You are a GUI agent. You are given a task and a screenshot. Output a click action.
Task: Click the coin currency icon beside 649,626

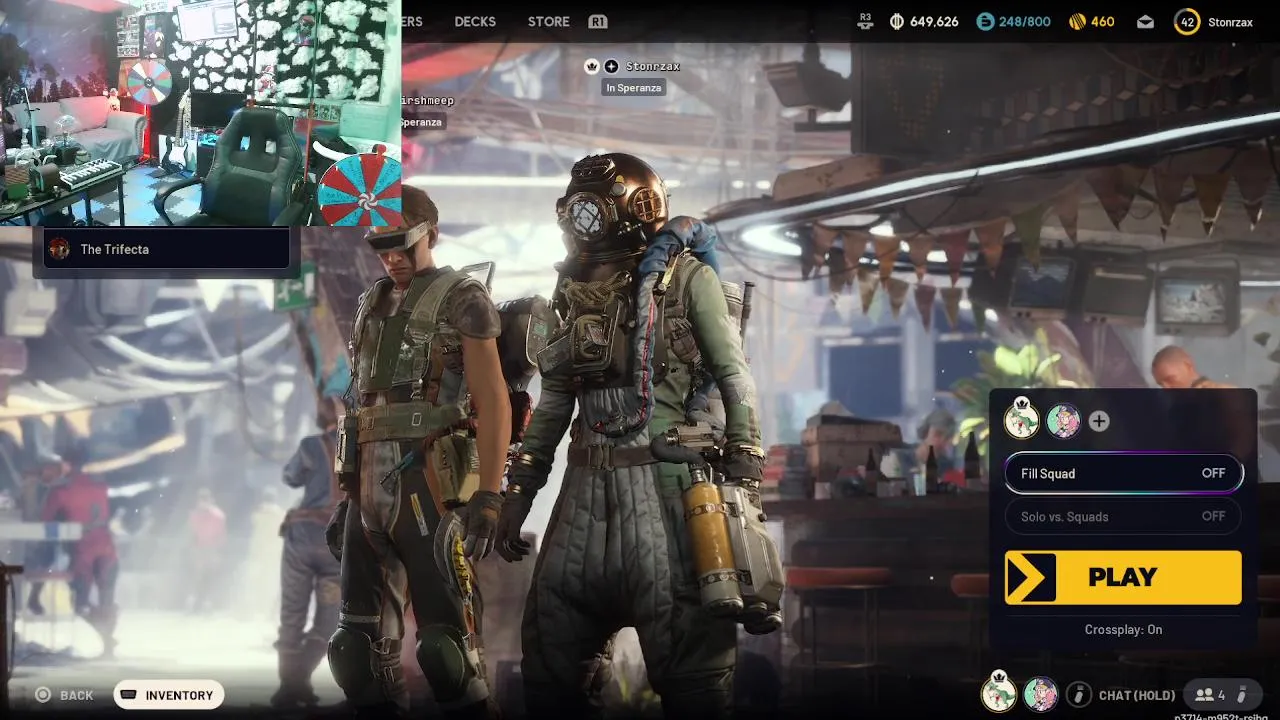(897, 21)
